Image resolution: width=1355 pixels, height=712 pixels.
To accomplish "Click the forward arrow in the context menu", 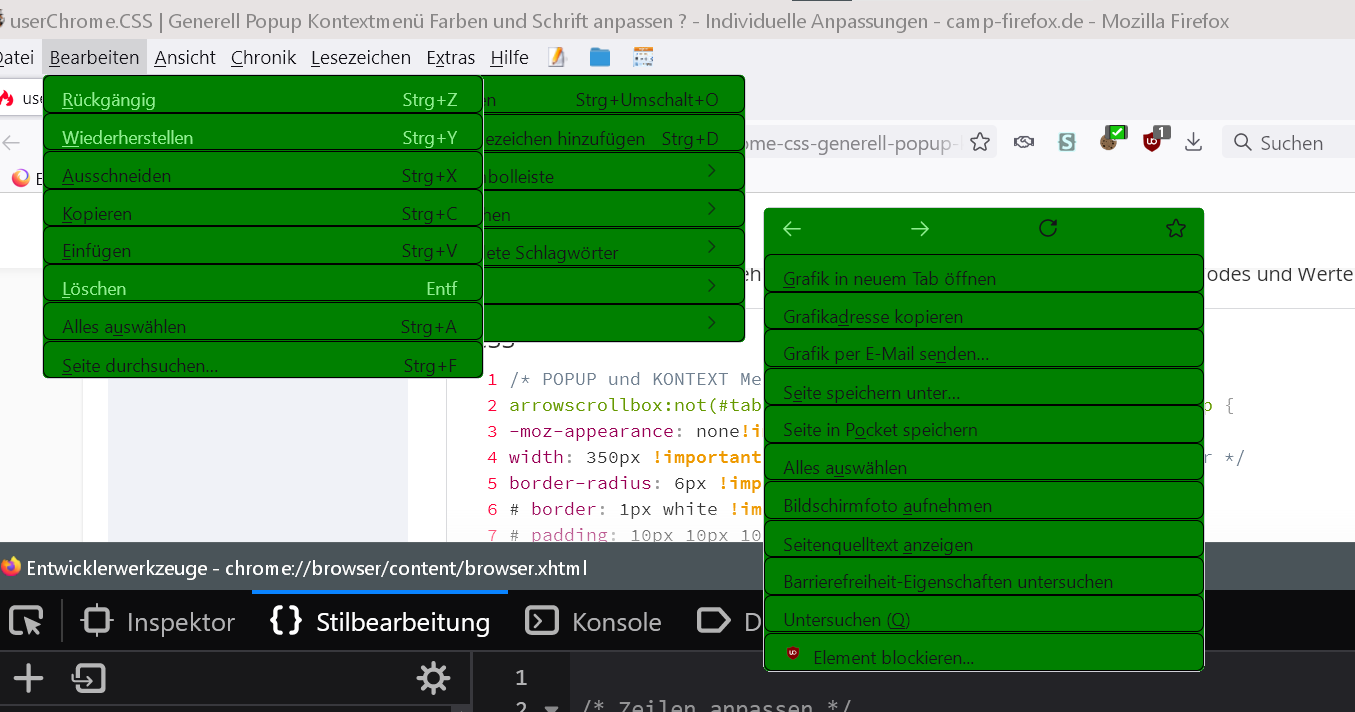I will click(920, 229).
